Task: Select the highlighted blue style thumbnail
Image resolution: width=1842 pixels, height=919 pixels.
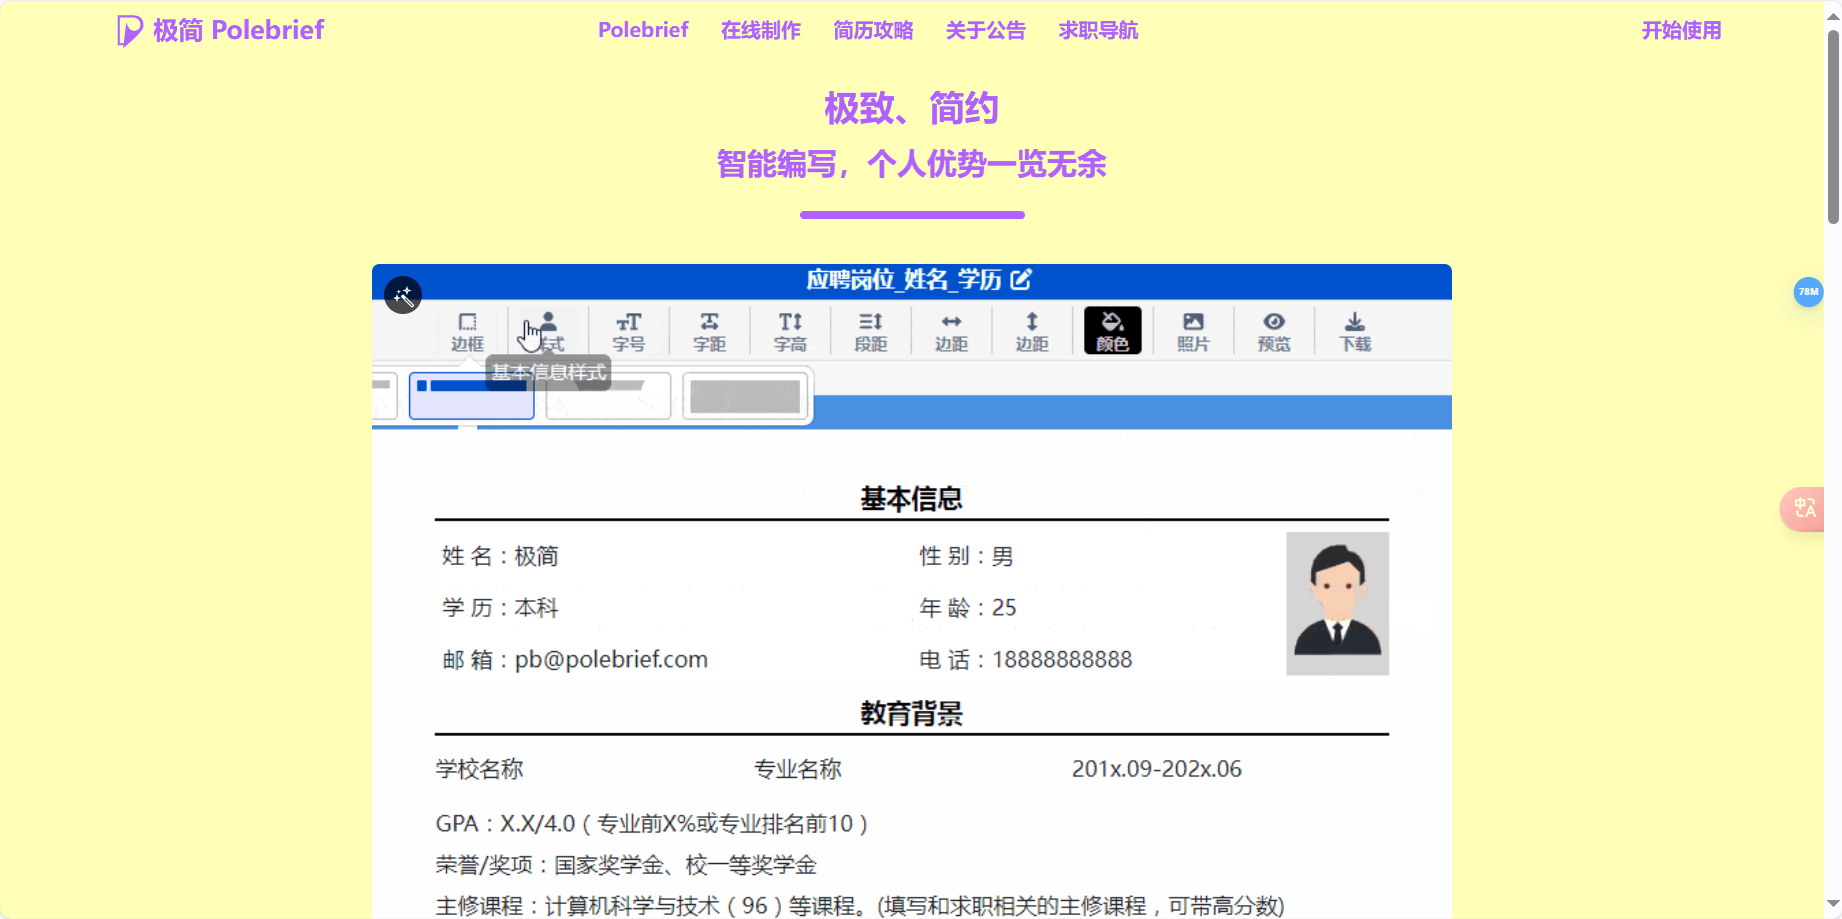Action: pyautogui.click(x=471, y=396)
